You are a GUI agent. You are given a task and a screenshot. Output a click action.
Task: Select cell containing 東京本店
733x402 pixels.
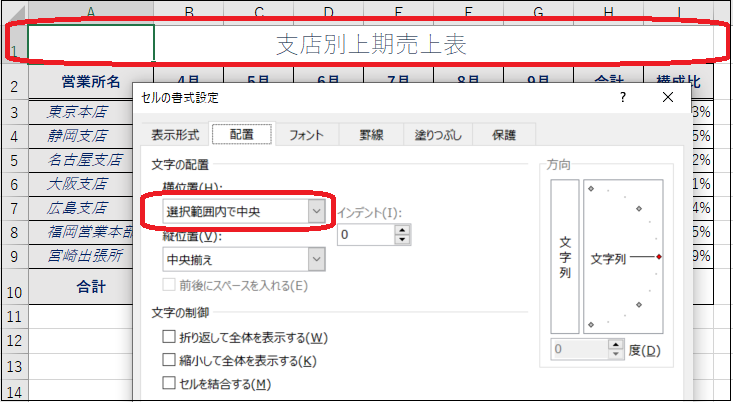80,111
